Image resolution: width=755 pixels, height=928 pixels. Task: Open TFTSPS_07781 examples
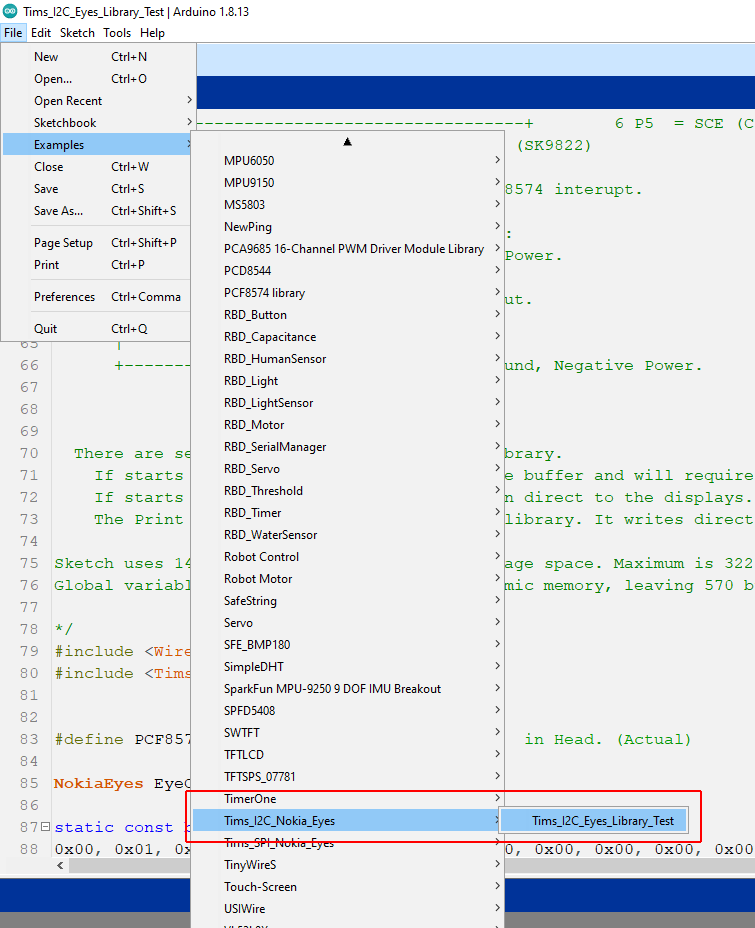pyautogui.click(x=347, y=777)
